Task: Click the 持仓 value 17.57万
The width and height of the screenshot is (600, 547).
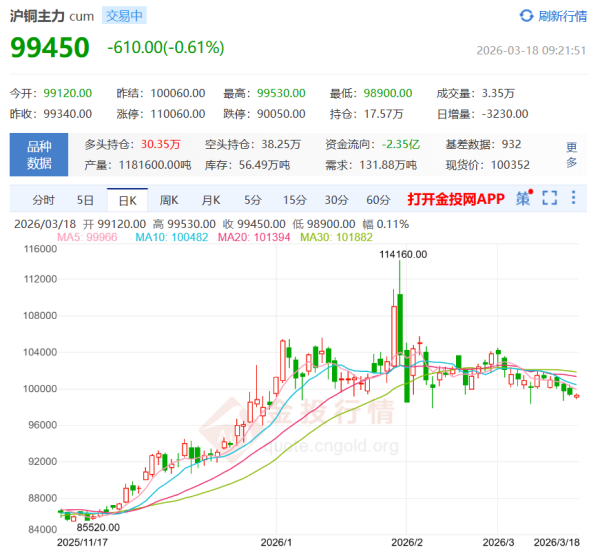Action: pos(384,114)
